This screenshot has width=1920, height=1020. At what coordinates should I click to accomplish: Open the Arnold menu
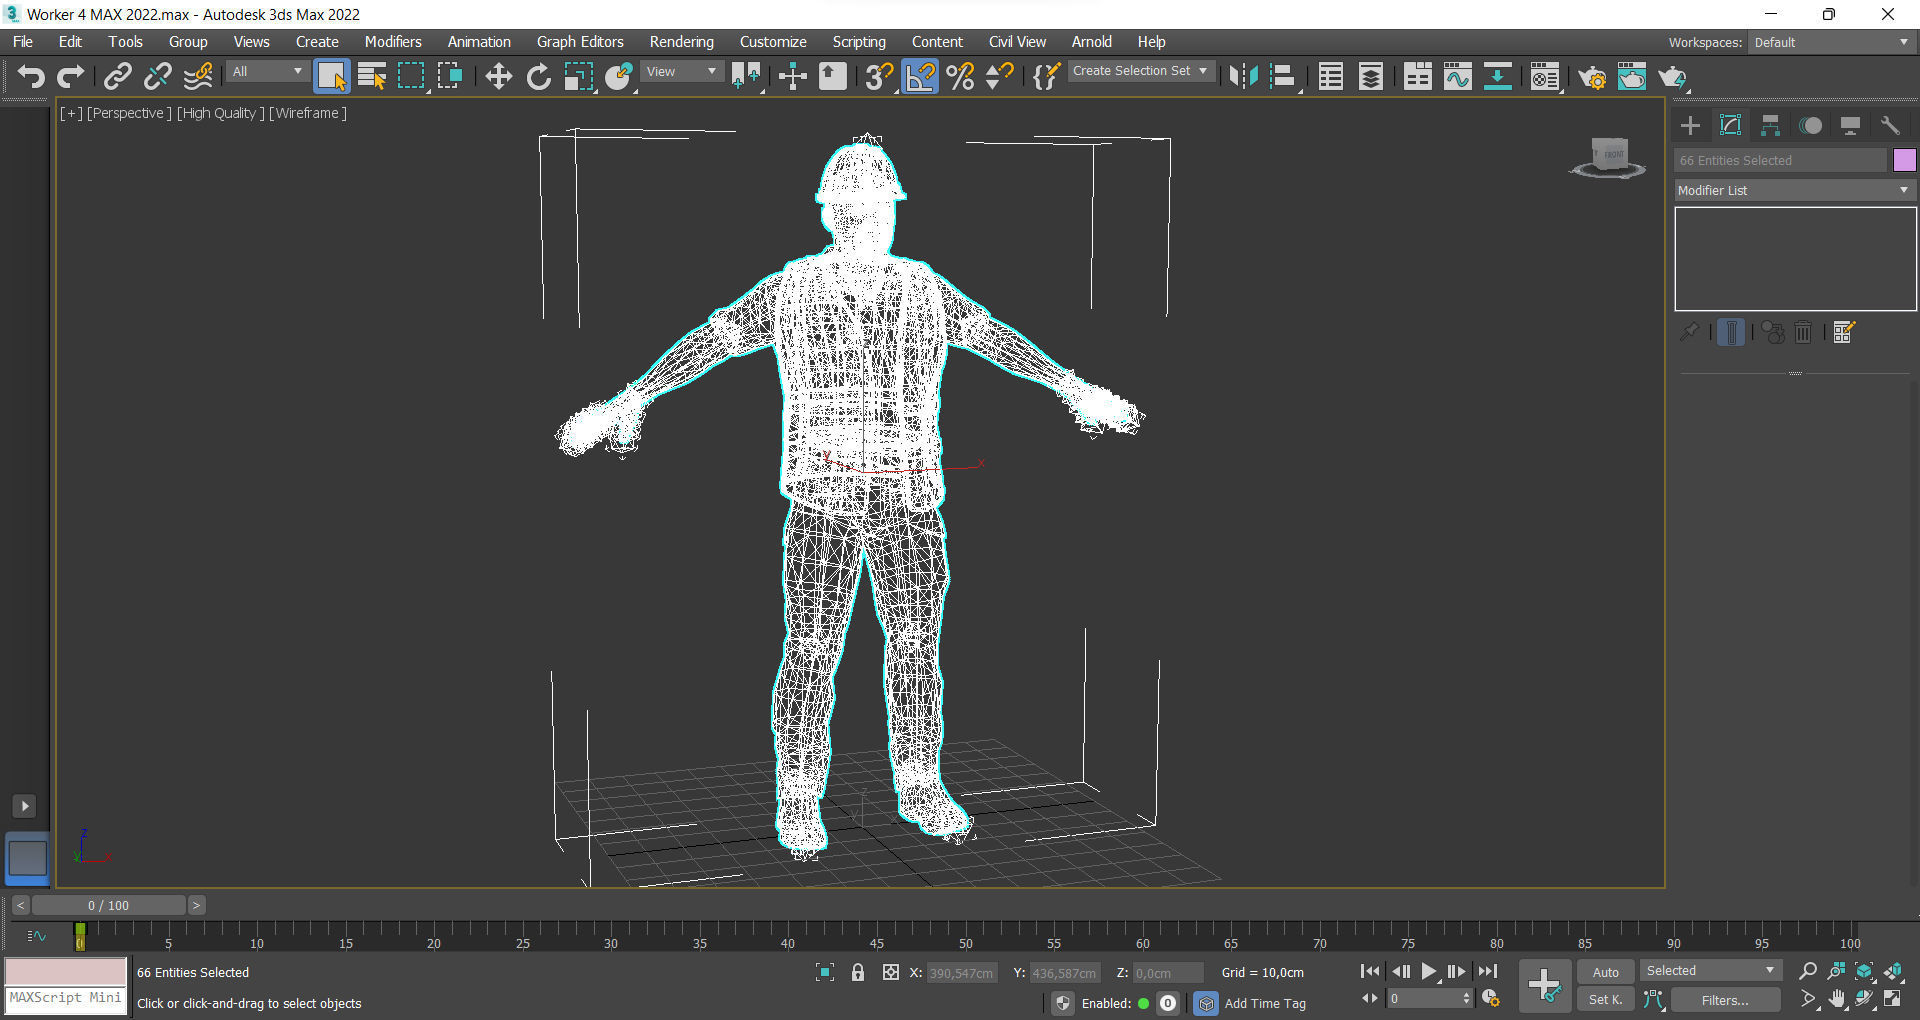point(1091,42)
